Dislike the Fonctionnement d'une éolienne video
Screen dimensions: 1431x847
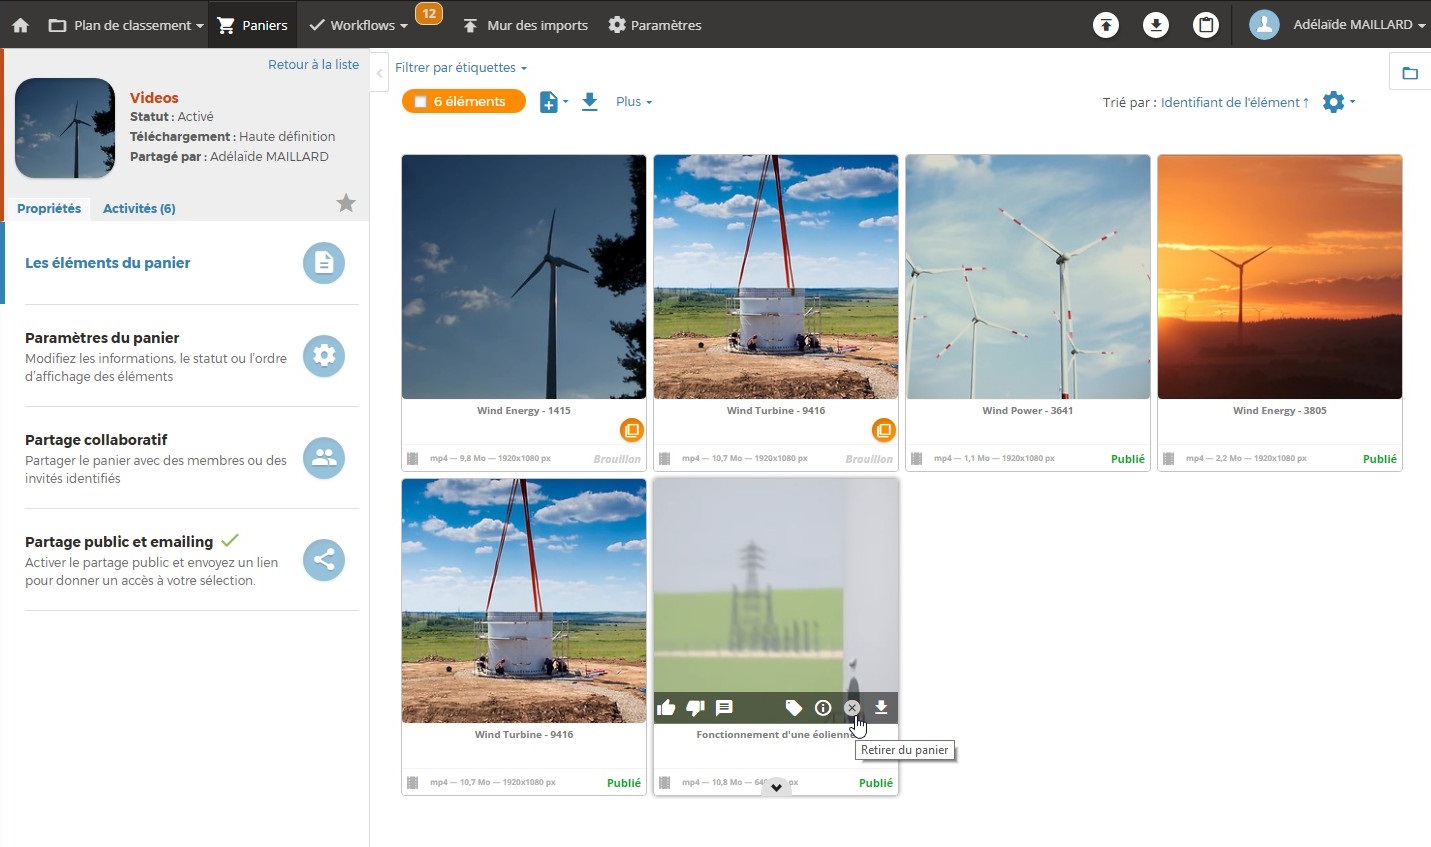tap(695, 708)
